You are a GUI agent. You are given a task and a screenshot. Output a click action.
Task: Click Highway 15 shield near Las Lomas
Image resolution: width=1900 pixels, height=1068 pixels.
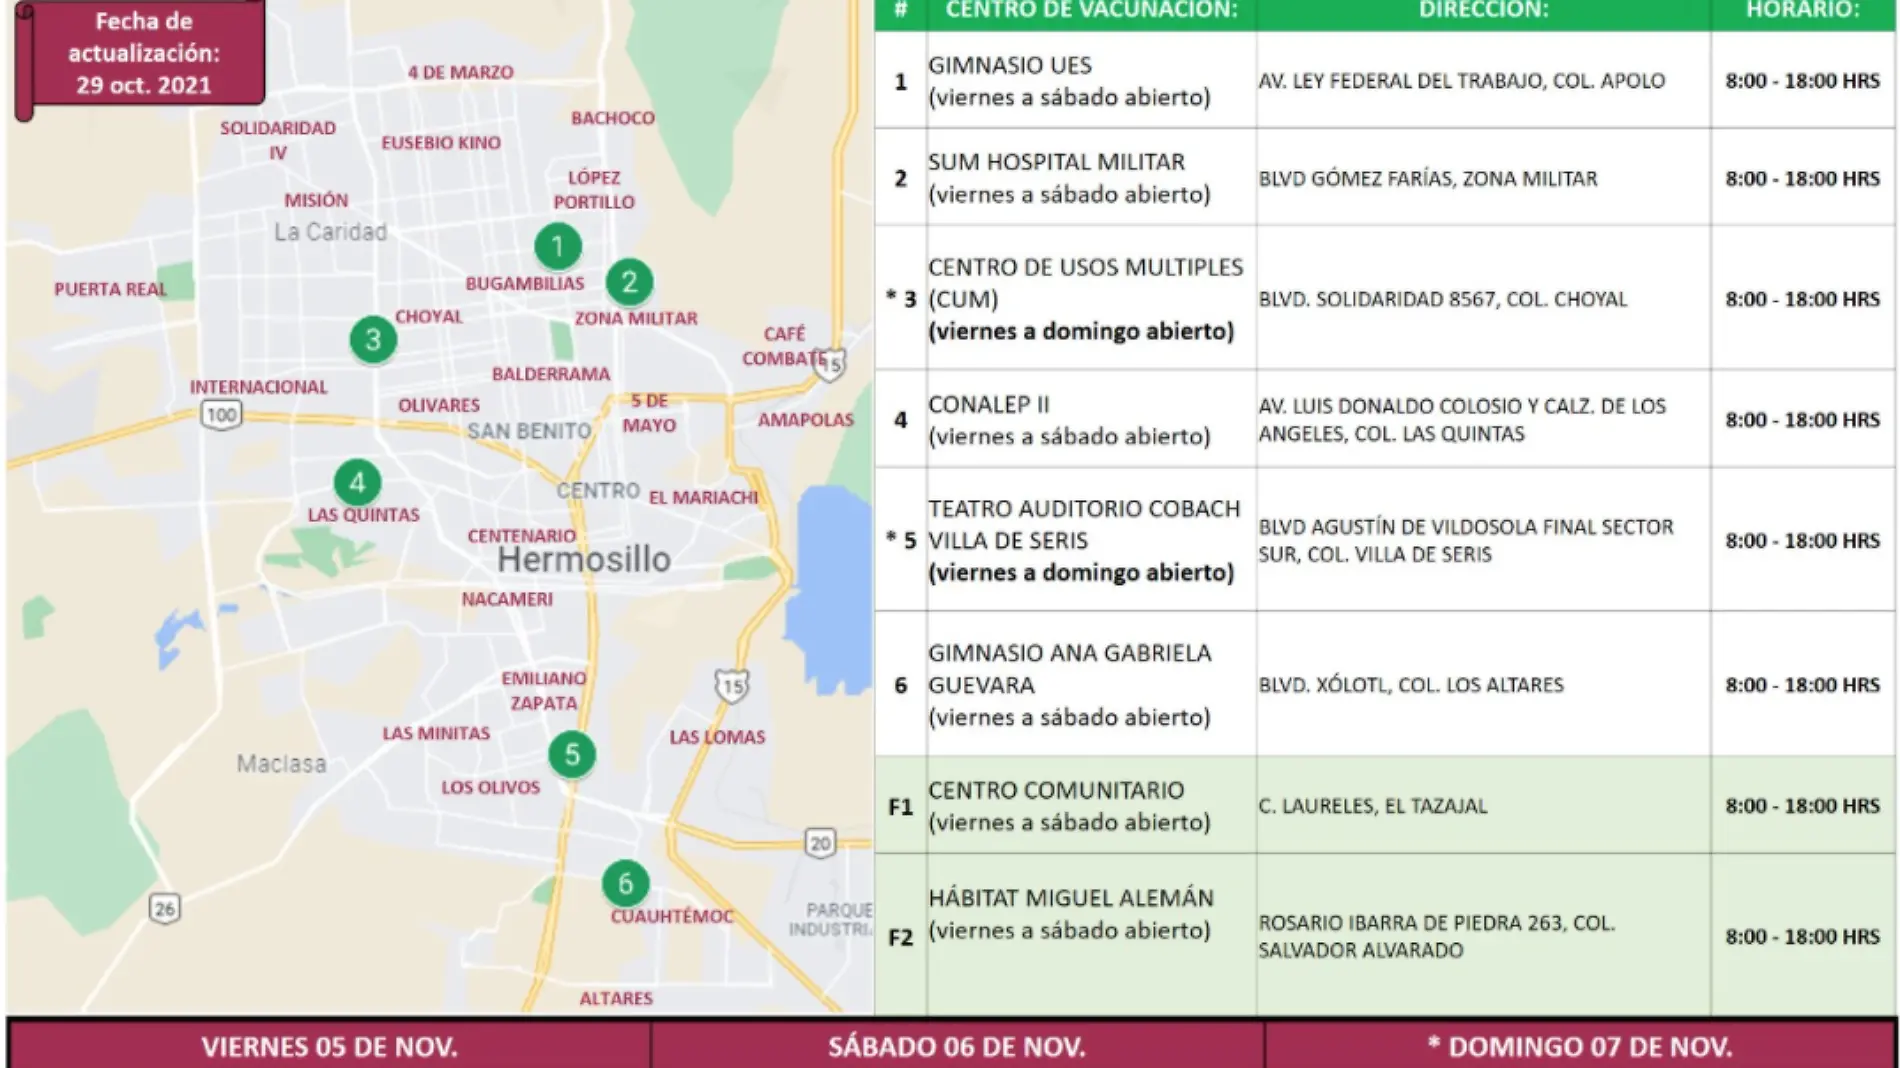(732, 685)
